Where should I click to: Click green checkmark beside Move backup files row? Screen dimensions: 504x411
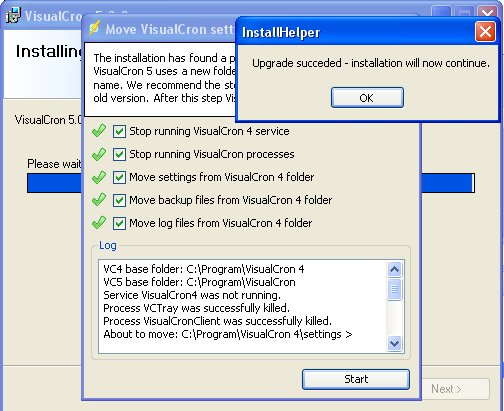(99, 200)
